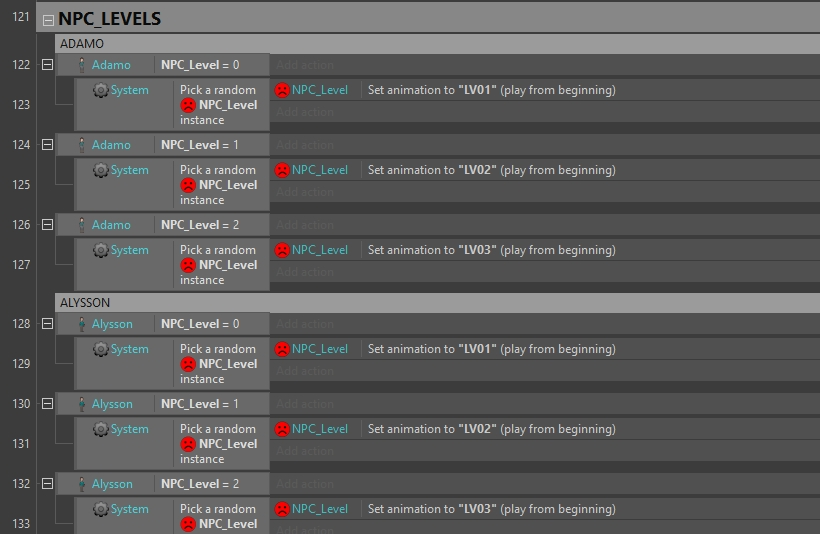Click the System gear icon in event 129
Viewport: 820px width, 534px height.
tap(100, 349)
